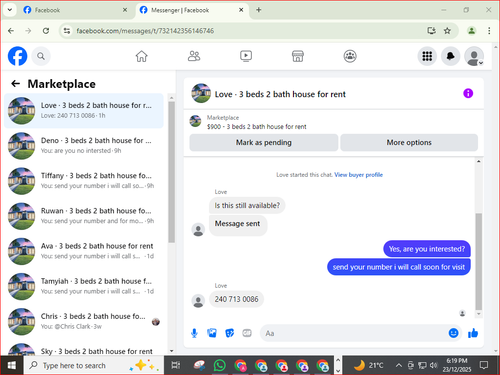Open the Tamyiah conversation in list
500x375 pixels.
coord(84,286)
